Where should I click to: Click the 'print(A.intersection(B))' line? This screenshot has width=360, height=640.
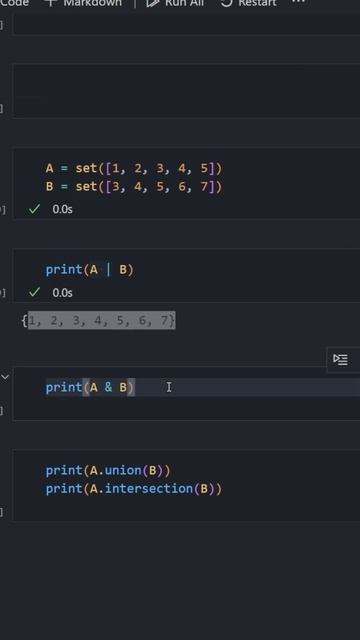tap(134, 489)
